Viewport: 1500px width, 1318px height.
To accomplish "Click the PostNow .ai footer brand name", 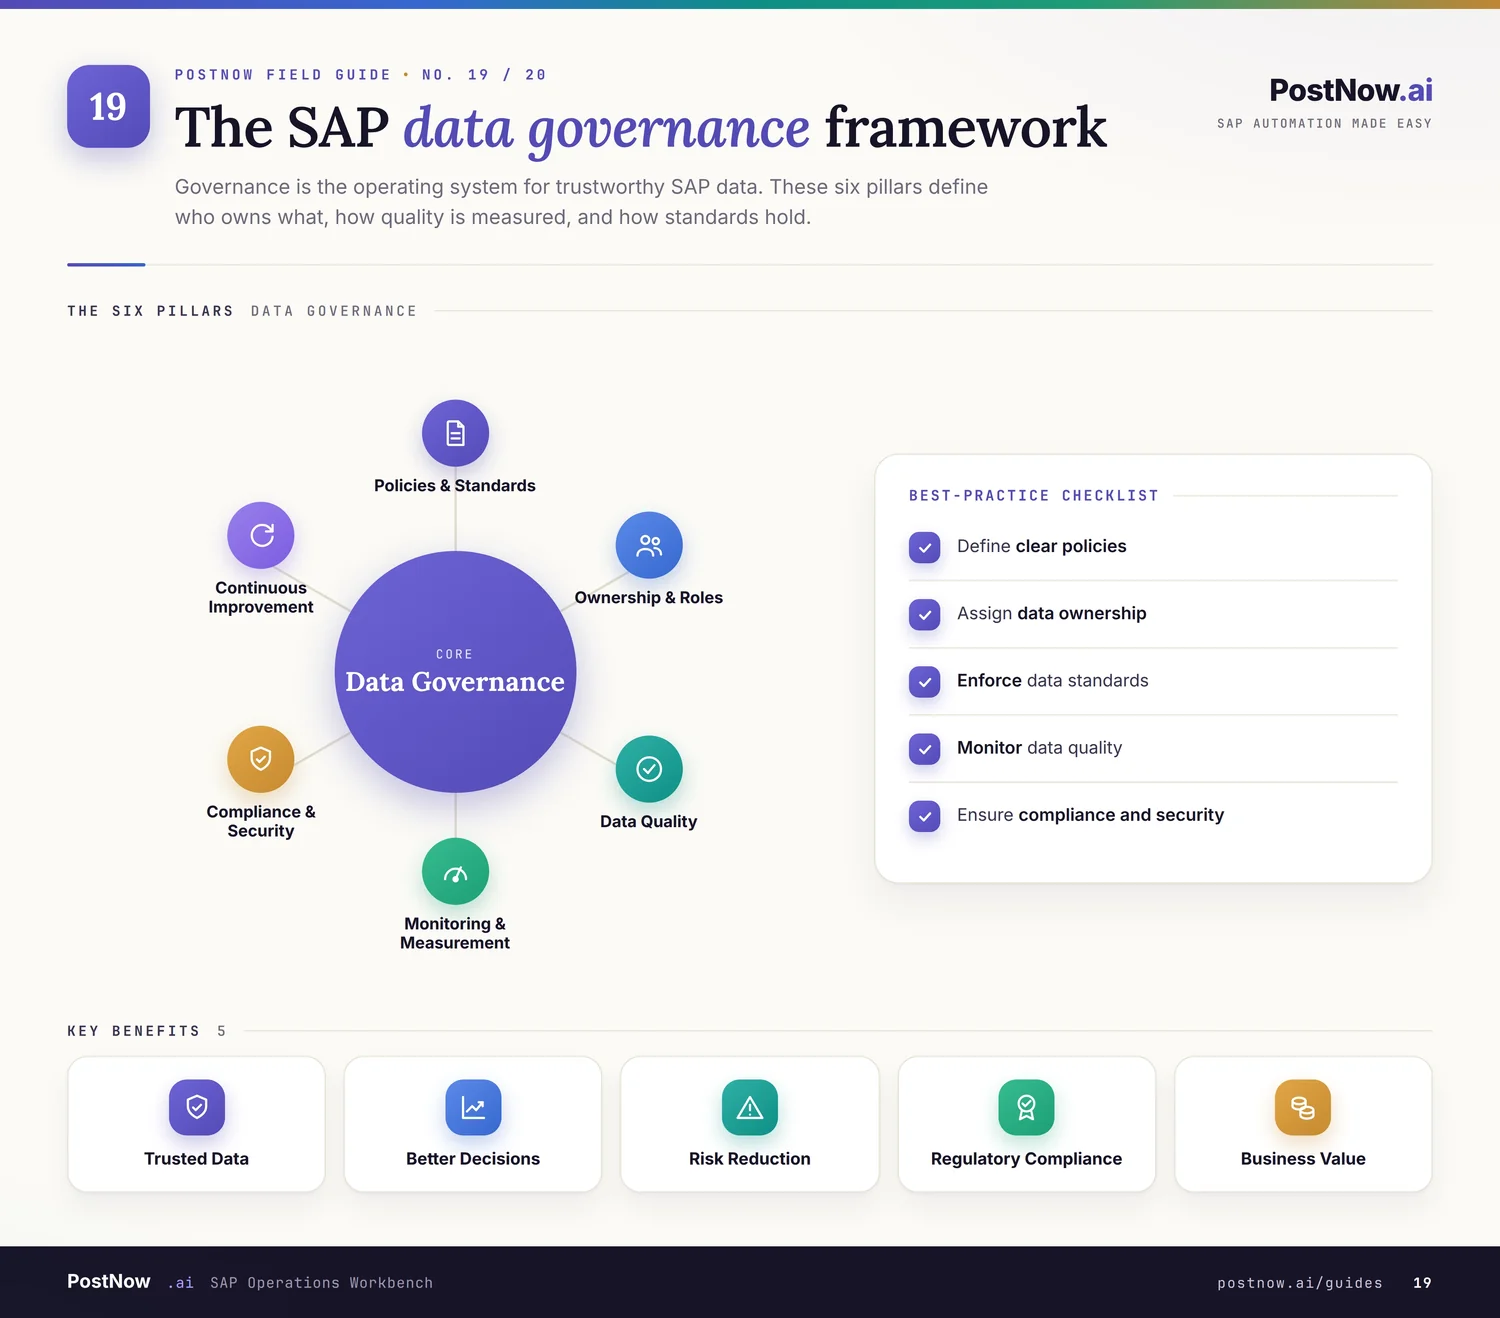I will [x=130, y=1282].
